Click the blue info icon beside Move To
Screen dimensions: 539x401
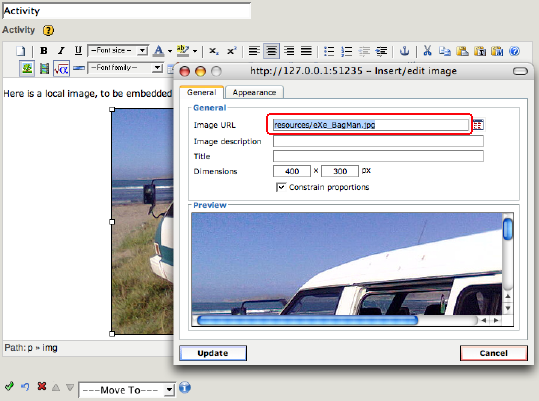185,388
